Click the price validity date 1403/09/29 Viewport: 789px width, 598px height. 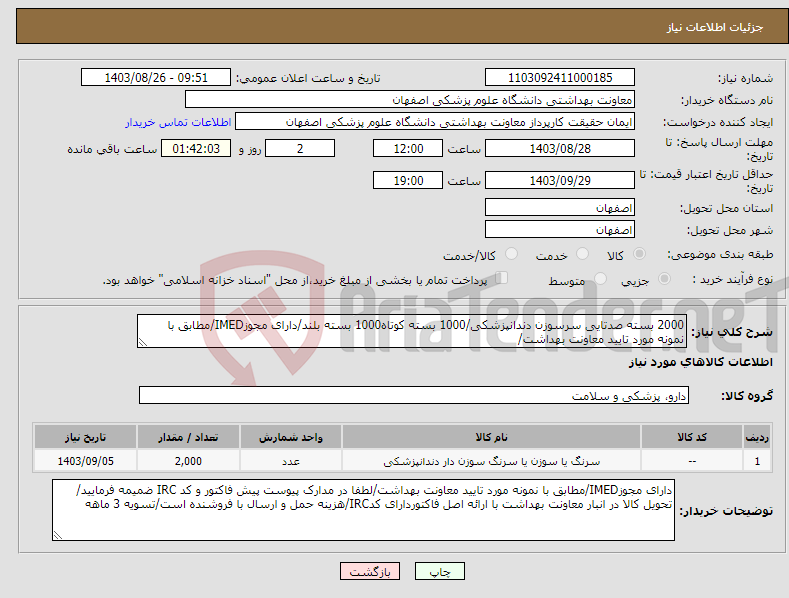pyautogui.click(x=560, y=180)
